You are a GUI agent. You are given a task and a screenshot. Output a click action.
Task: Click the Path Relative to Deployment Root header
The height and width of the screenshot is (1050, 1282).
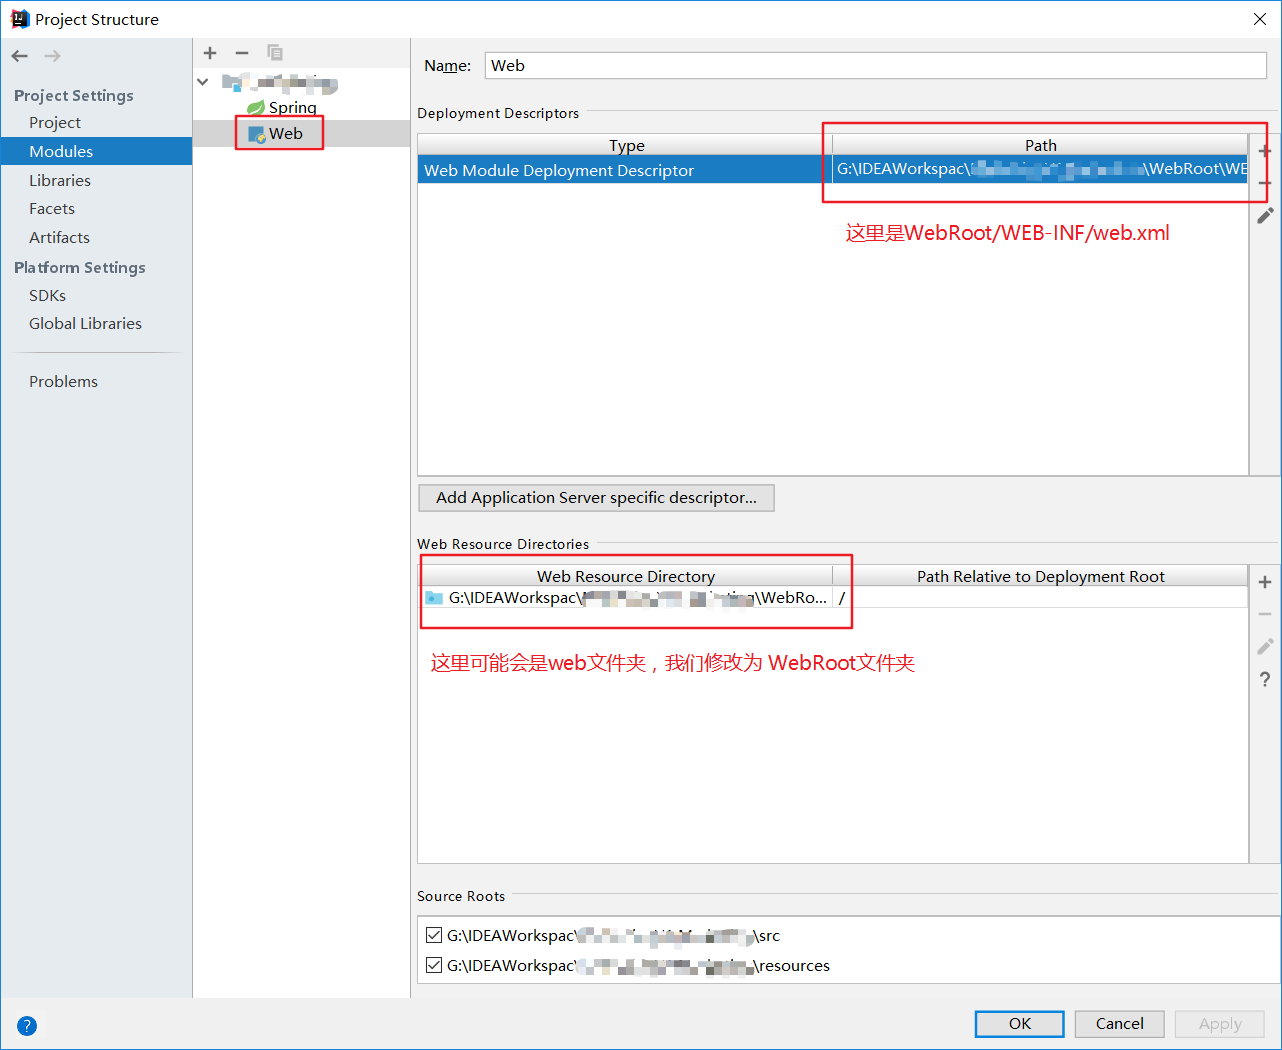coord(1040,576)
